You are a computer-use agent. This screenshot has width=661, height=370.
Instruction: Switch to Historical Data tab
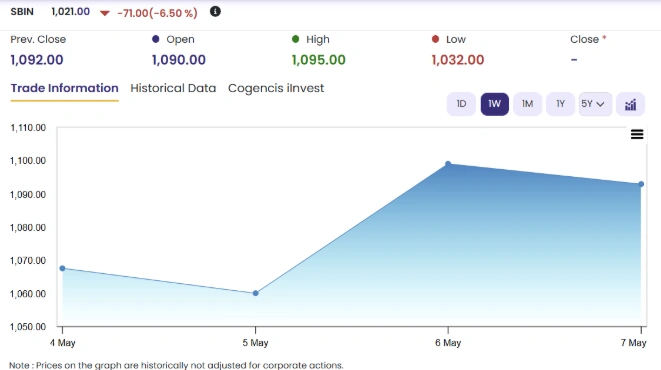tap(173, 88)
